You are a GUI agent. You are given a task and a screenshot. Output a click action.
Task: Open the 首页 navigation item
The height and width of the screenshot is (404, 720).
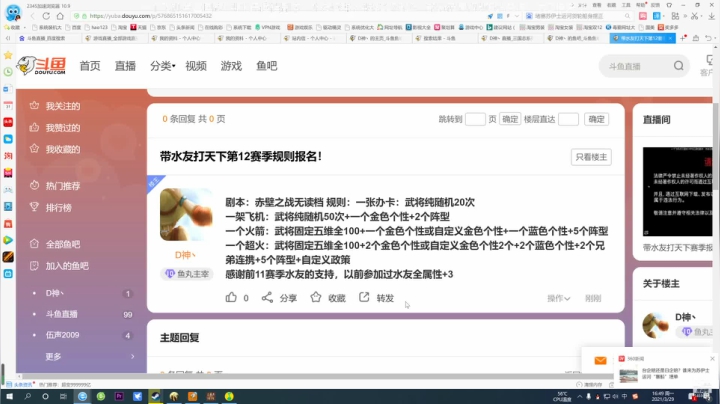tap(90, 66)
